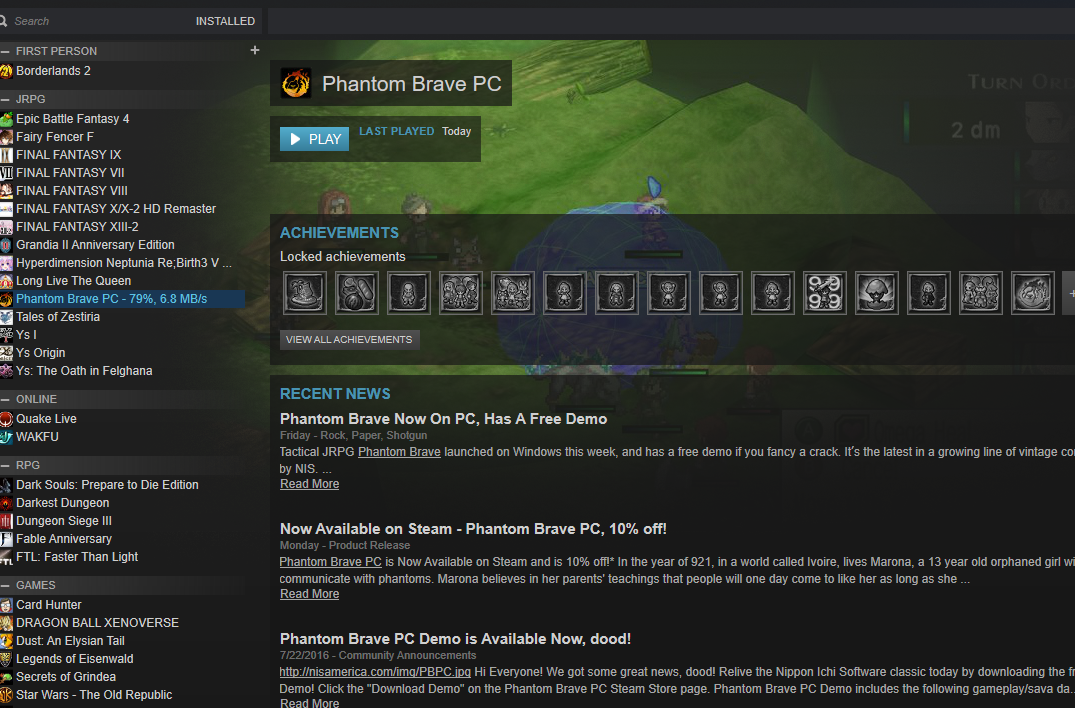Click the FINAL FANTASY IX icon
The height and width of the screenshot is (708, 1075).
pyautogui.click(x=6, y=155)
